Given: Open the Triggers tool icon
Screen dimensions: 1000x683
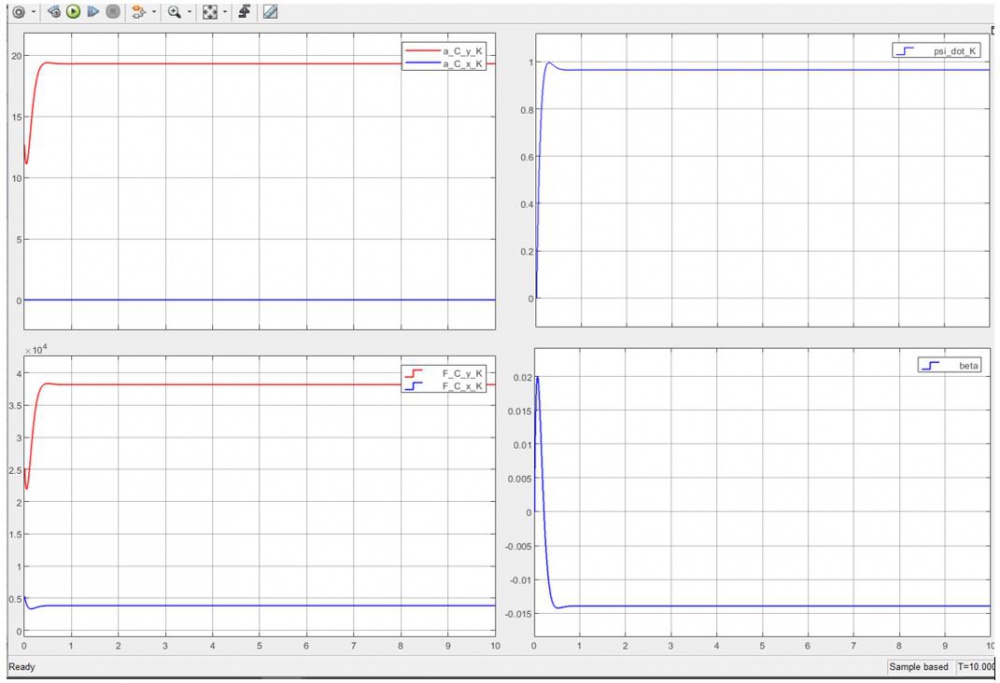Looking at the screenshot, I should pyautogui.click(x=245, y=12).
